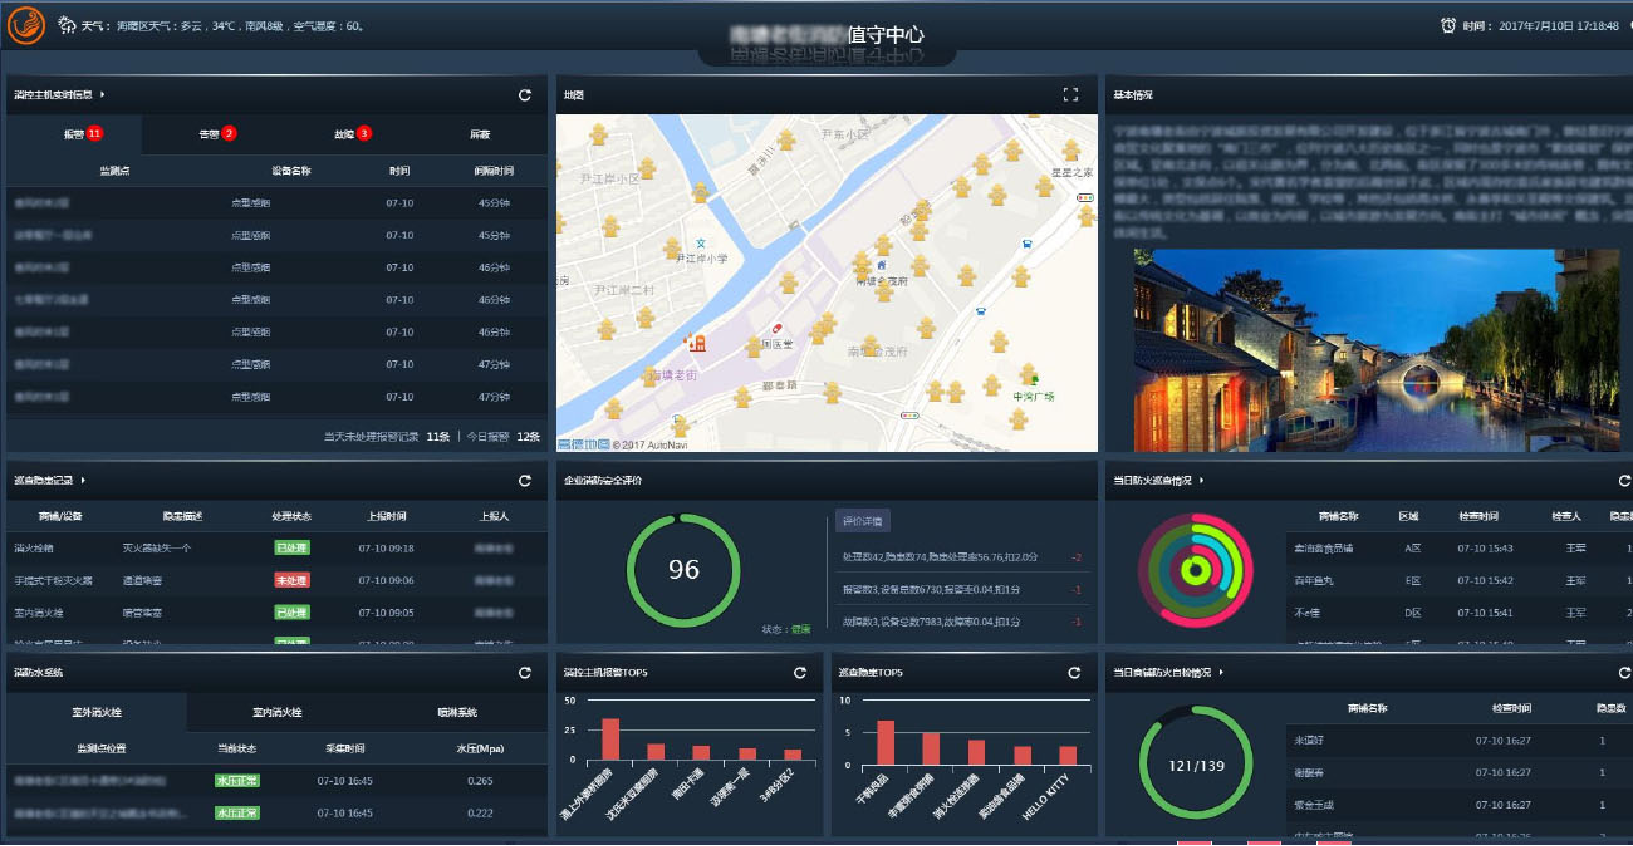This screenshot has height=846, width=1633.
Task: Click the green circular gauge showing 96
Action: (x=684, y=571)
